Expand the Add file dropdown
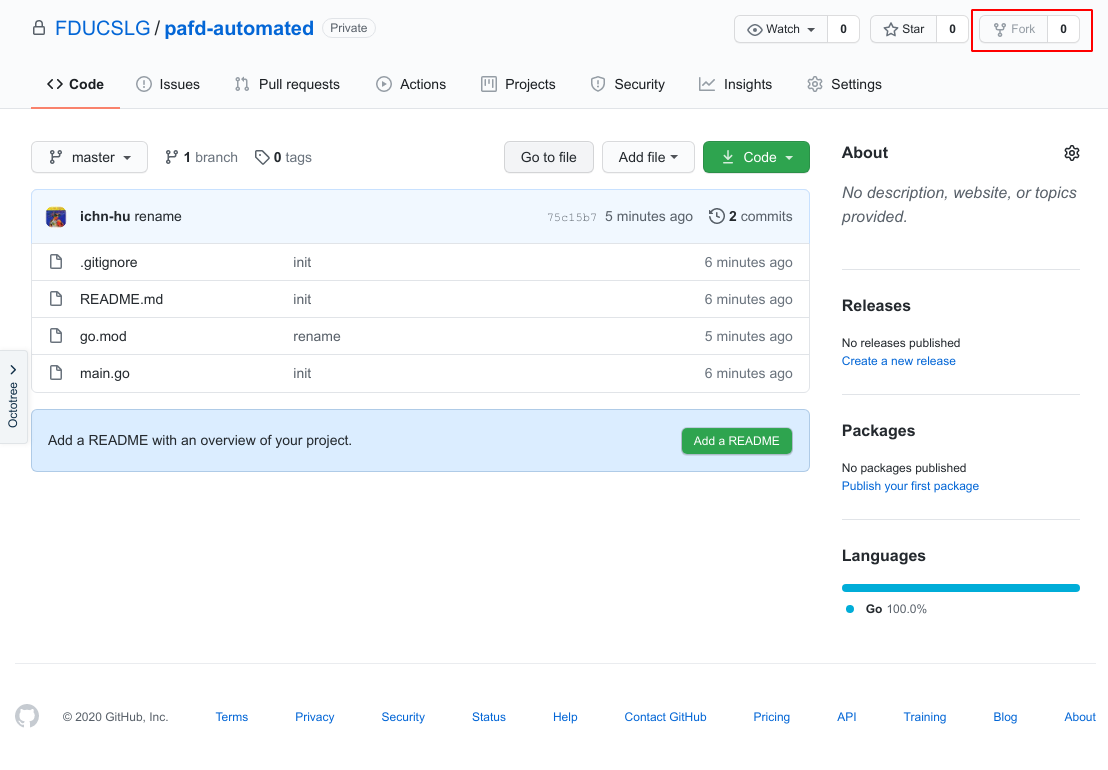 (x=648, y=157)
